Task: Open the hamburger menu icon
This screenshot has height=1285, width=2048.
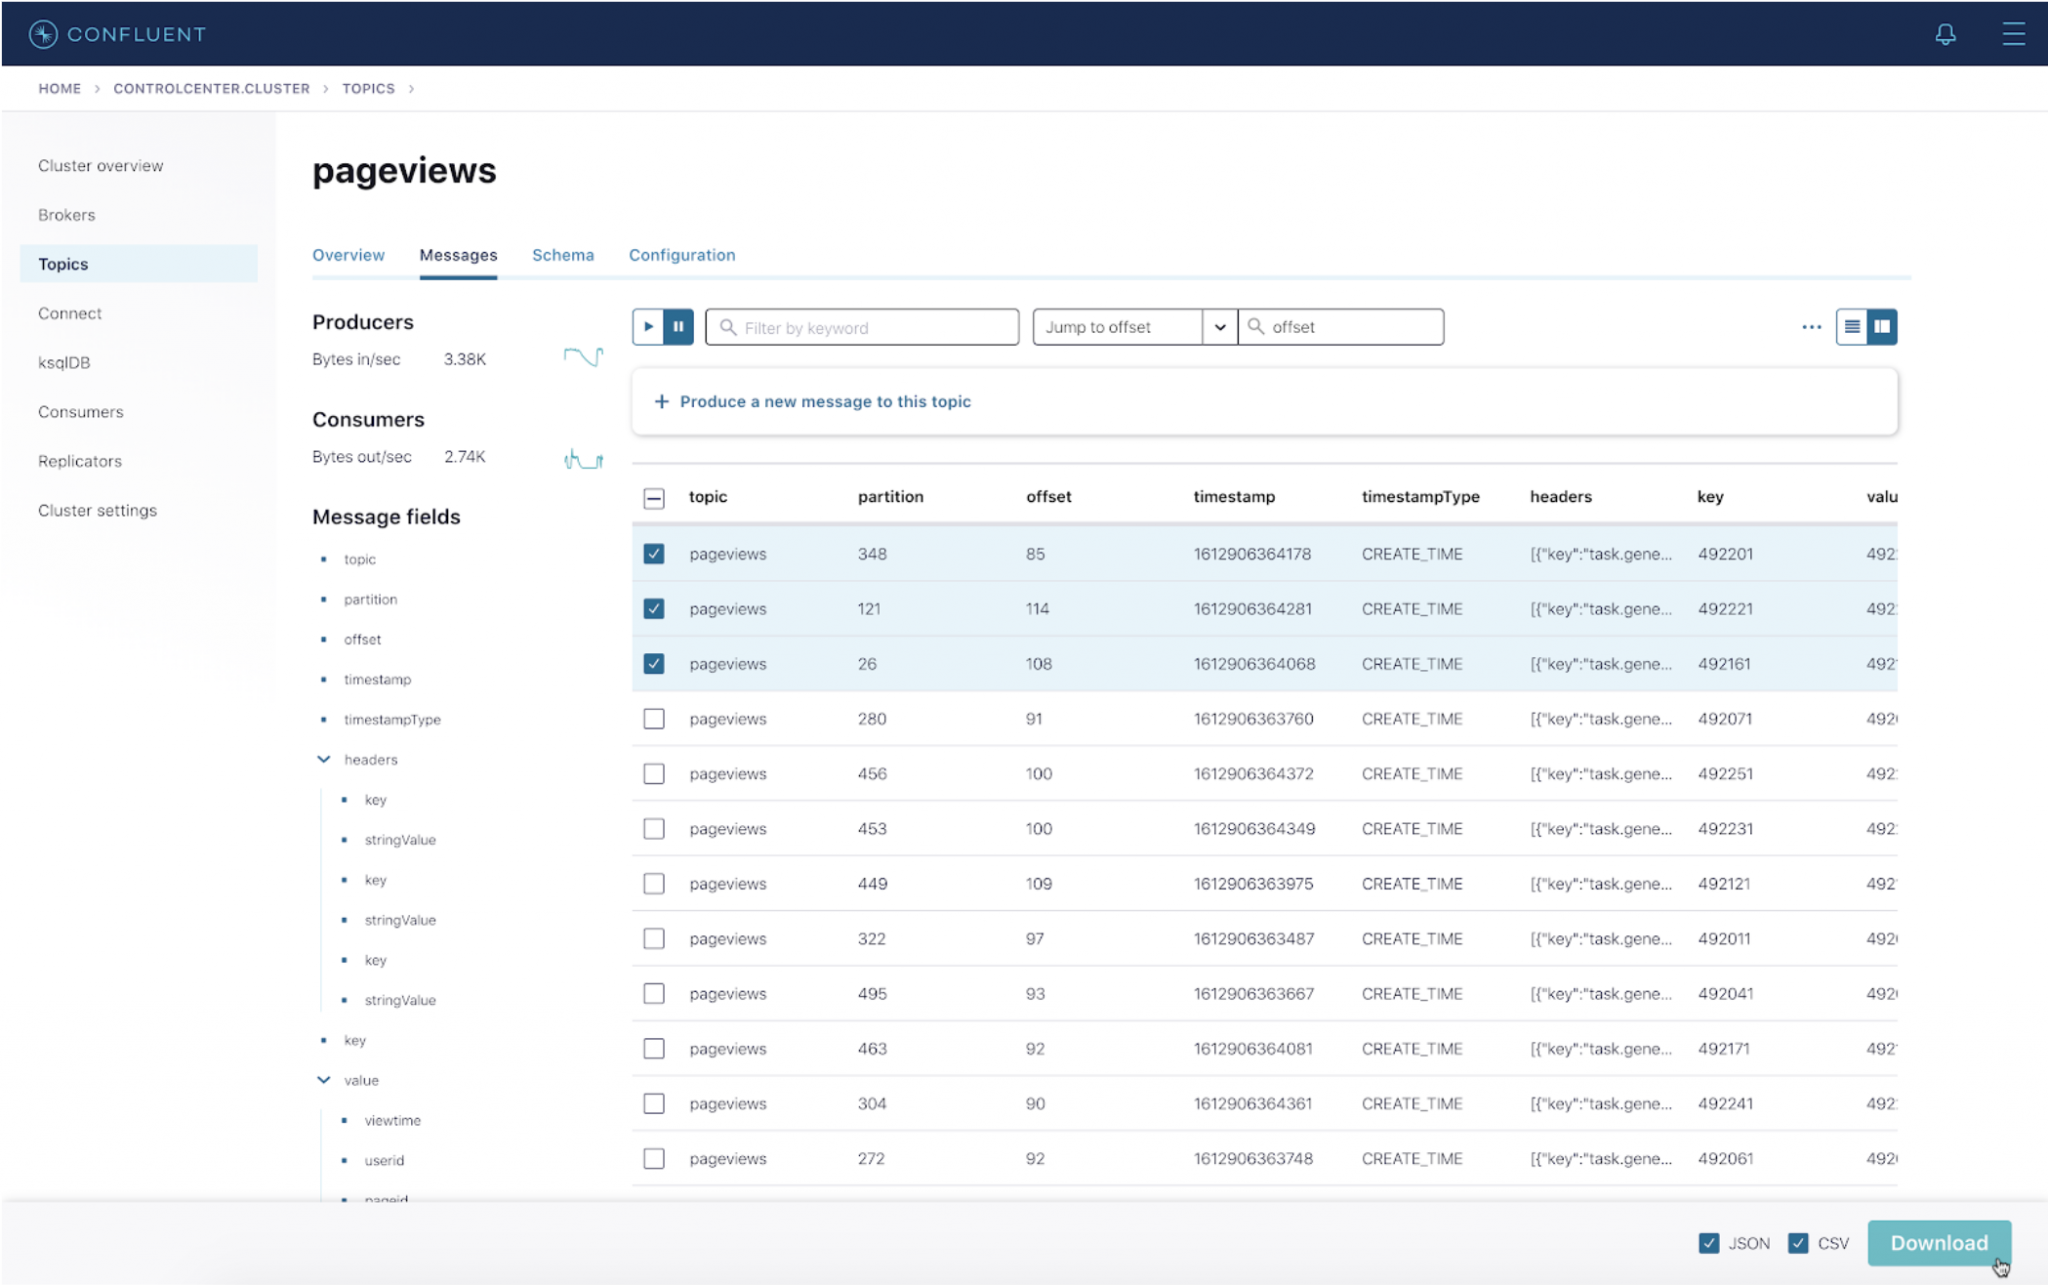Action: coord(2012,34)
